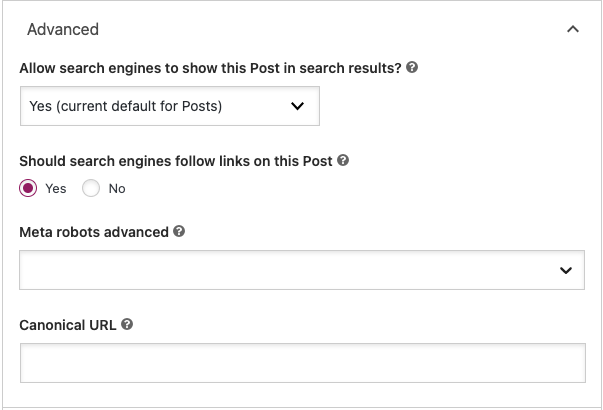This screenshot has height=410, width=603.
Task: Click the "Yes" label text beside the radio
Action: (56, 189)
